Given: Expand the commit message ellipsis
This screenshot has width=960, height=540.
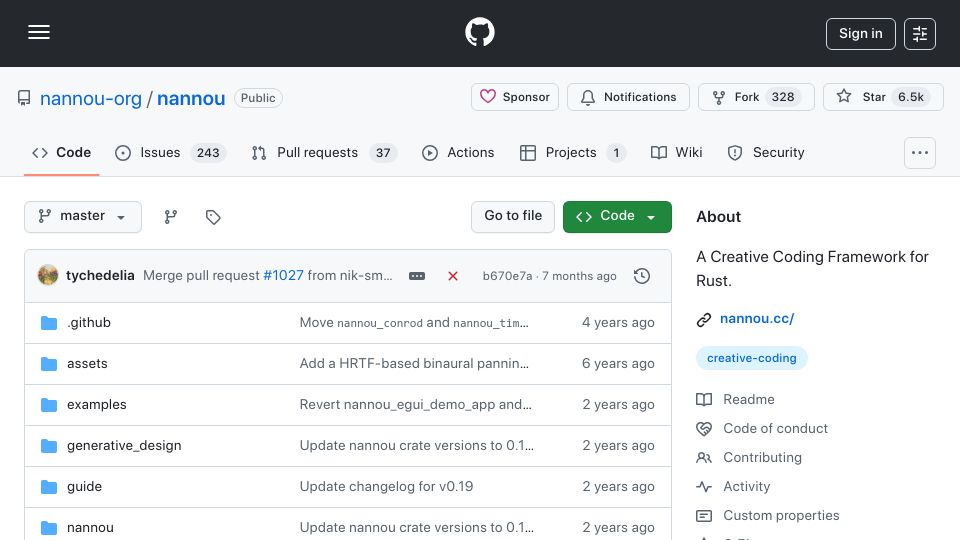Looking at the screenshot, I should click(417, 276).
